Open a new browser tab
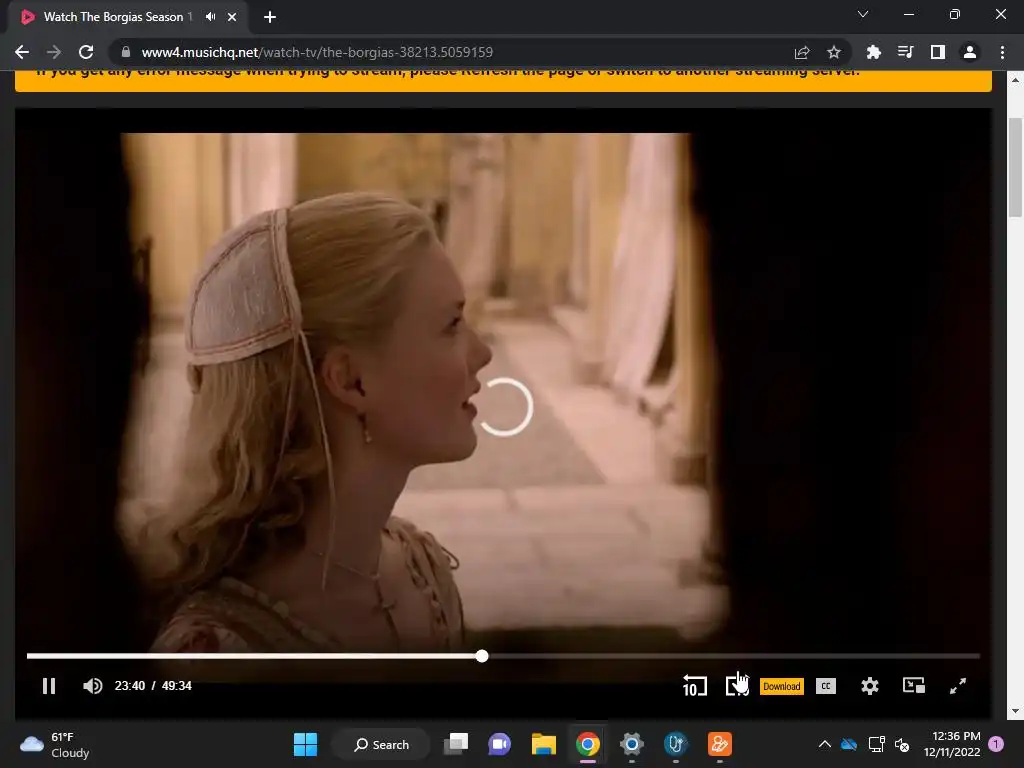The height and width of the screenshot is (768, 1024). (x=270, y=17)
